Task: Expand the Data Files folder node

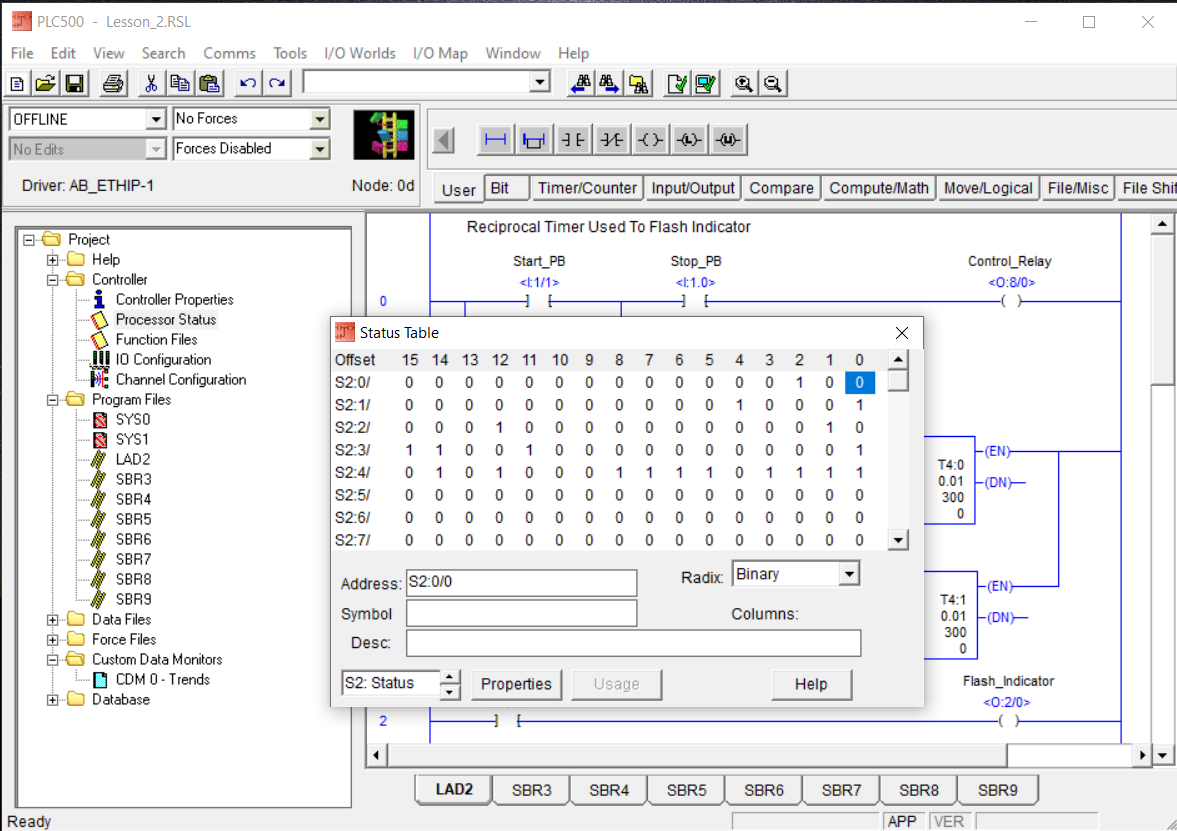Action: (53, 620)
